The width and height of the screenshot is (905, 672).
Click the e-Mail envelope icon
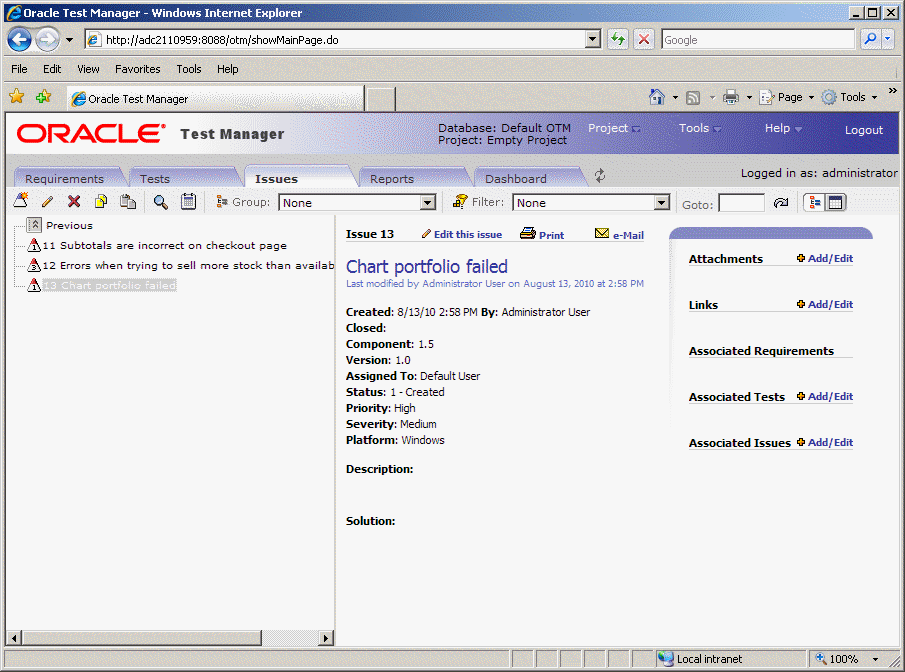pos(602,233)
